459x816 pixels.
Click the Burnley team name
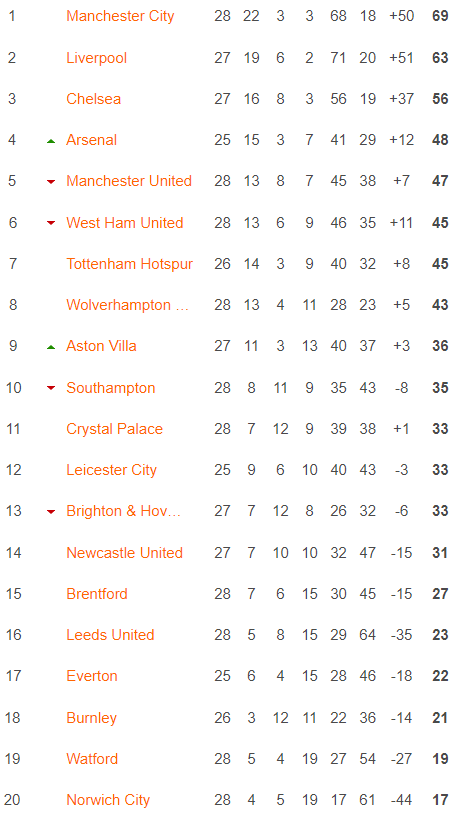(x=92, y=718)
